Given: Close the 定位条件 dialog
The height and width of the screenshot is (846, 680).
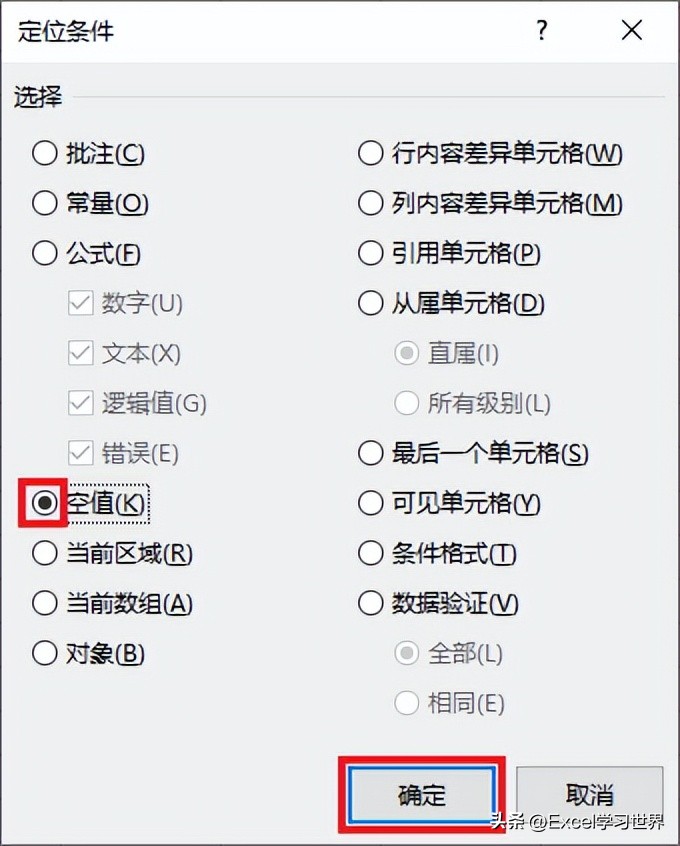Looking at the screenshot, I should click(x=631, y=30).
